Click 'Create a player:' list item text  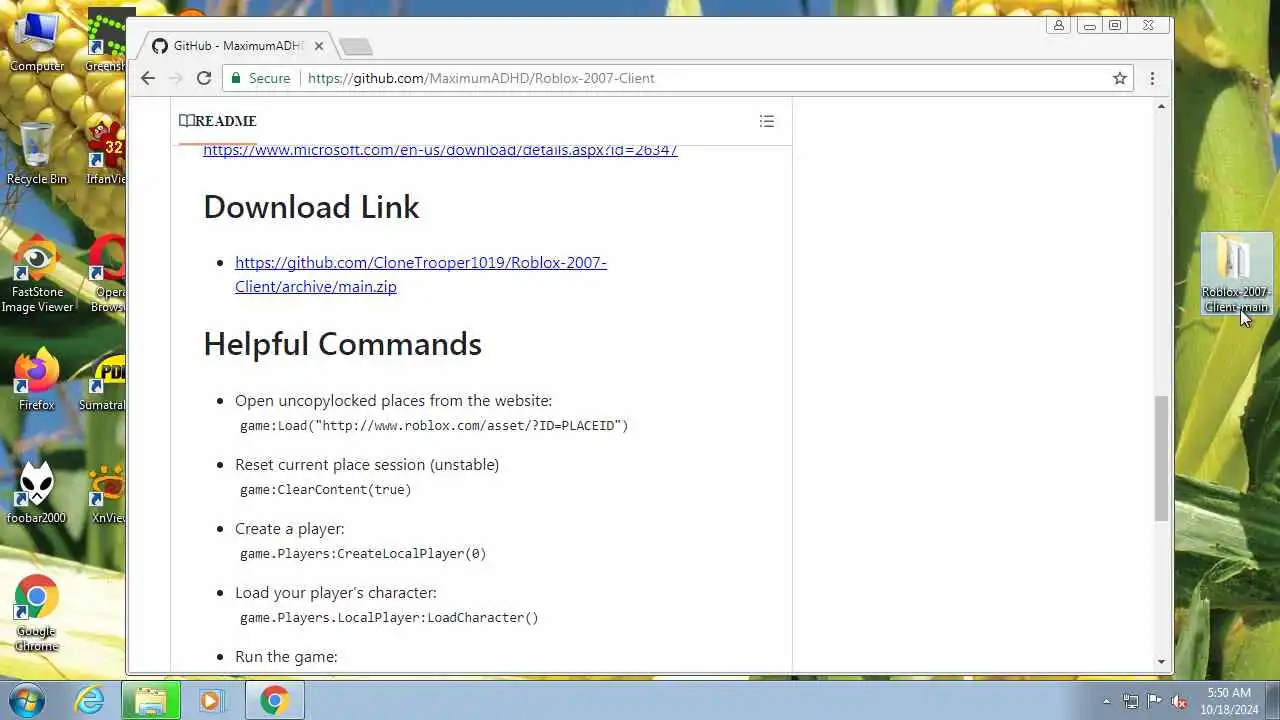[x=289, y=529]
